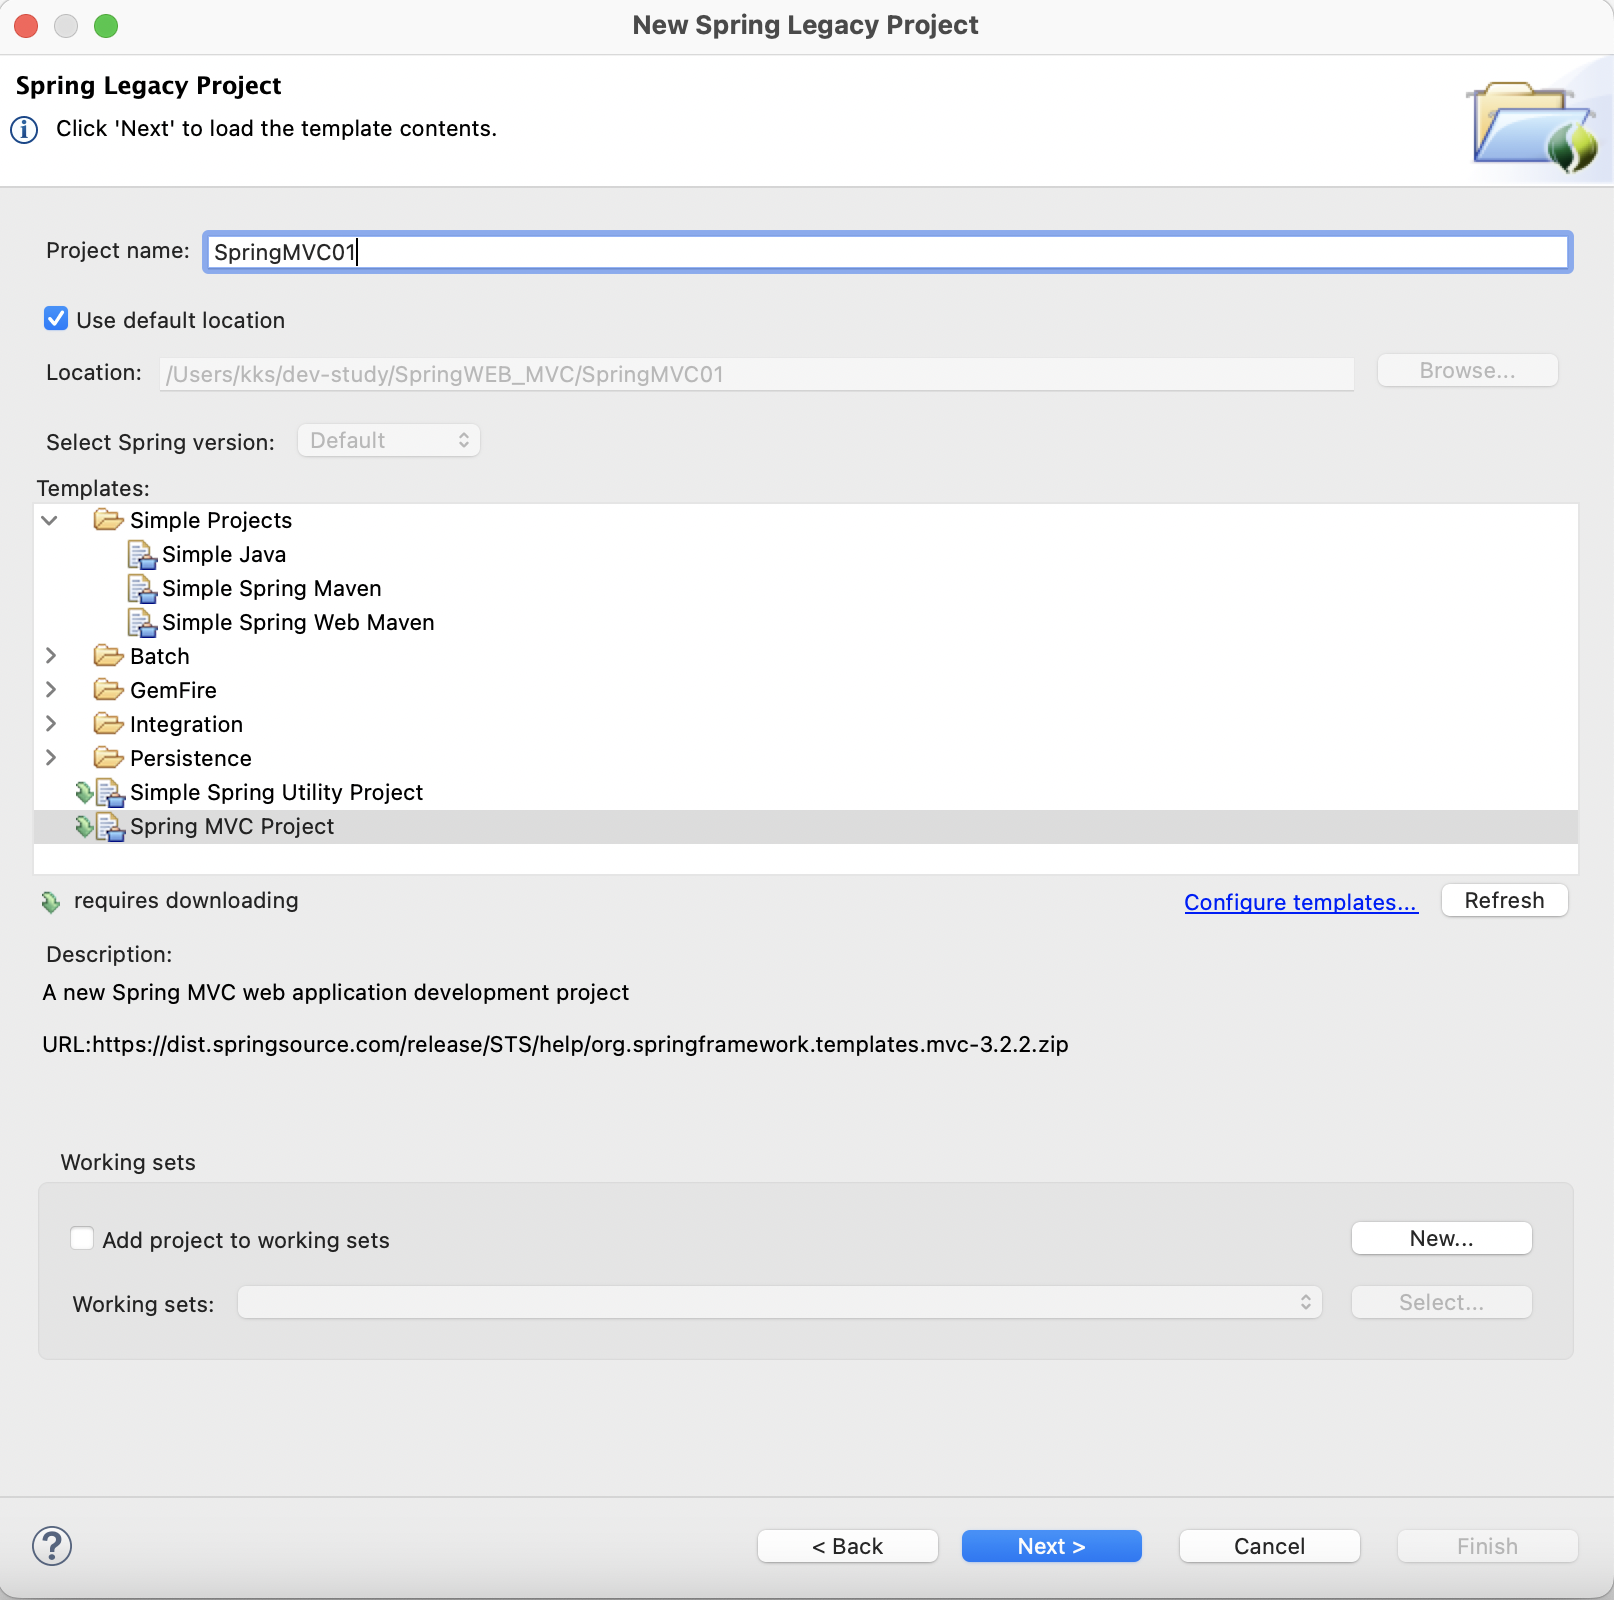This screenshot has height=1600, width=1614.
Task: Click the requires downloading legend icon
Action: [51, 902]
